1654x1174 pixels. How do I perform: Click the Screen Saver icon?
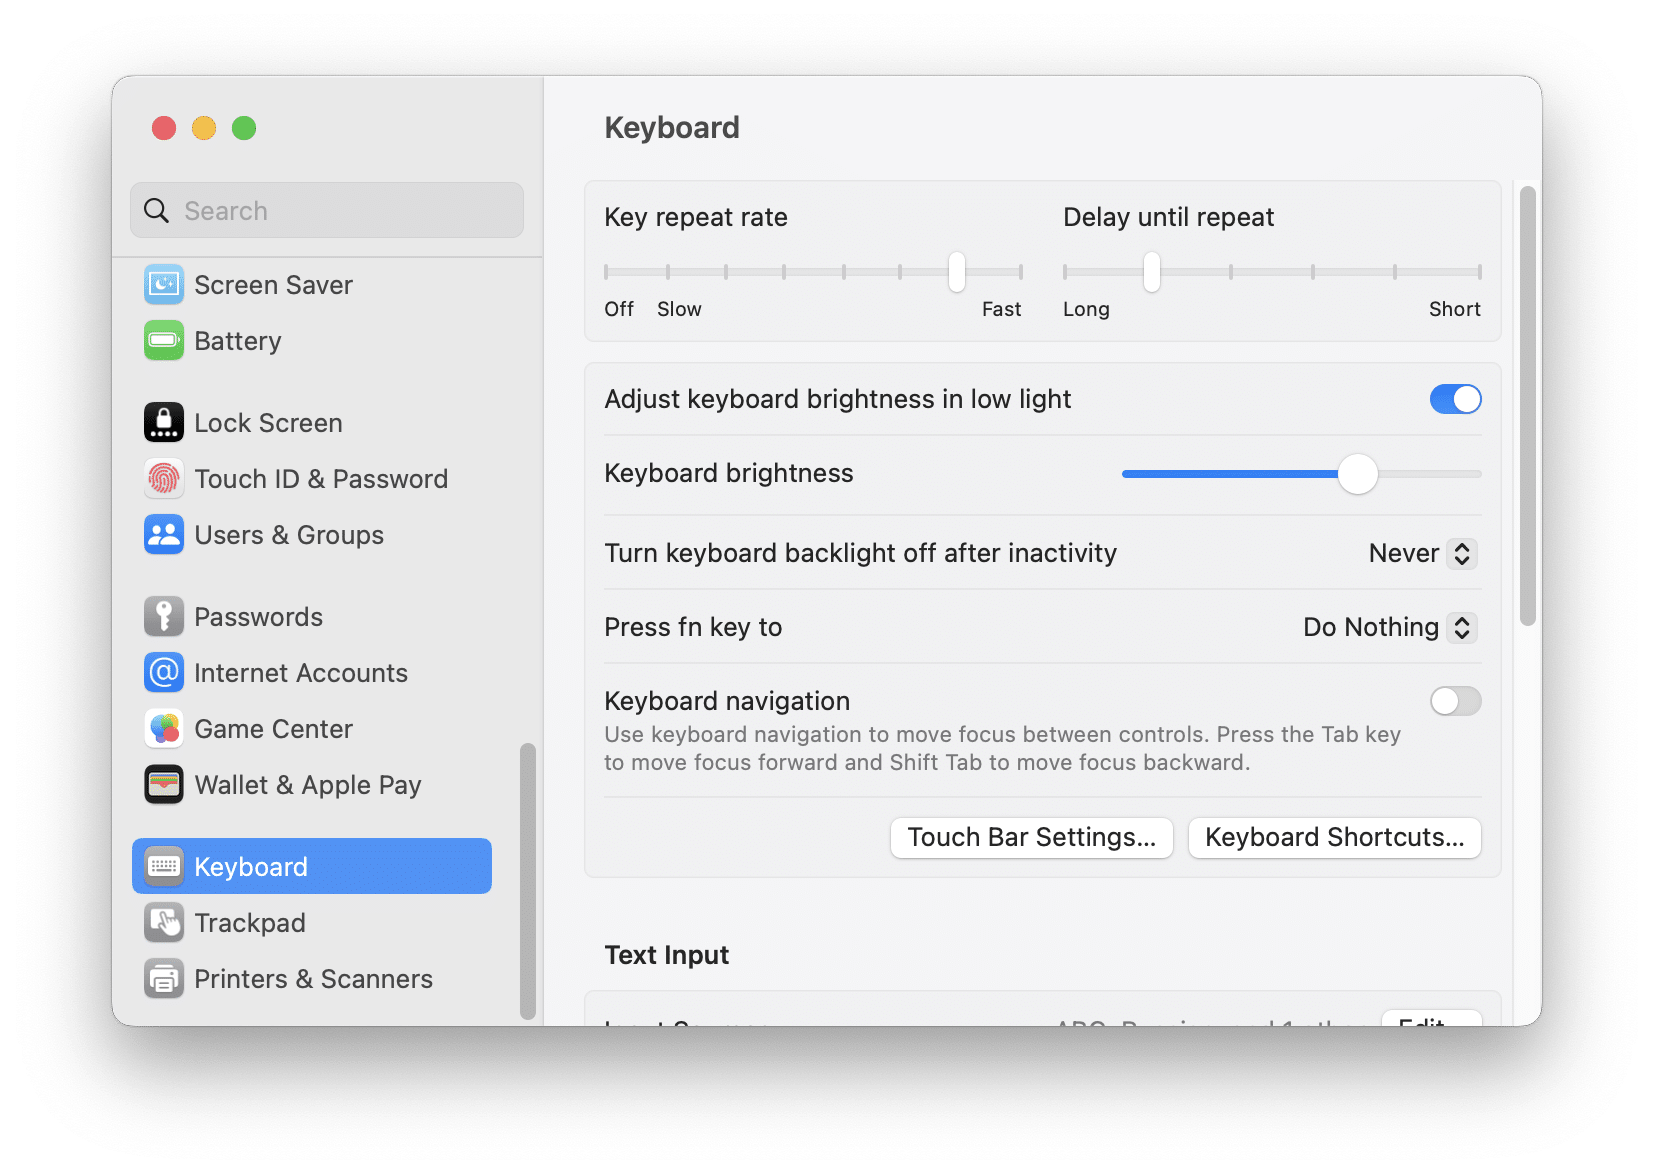click(x=163, y=284)
